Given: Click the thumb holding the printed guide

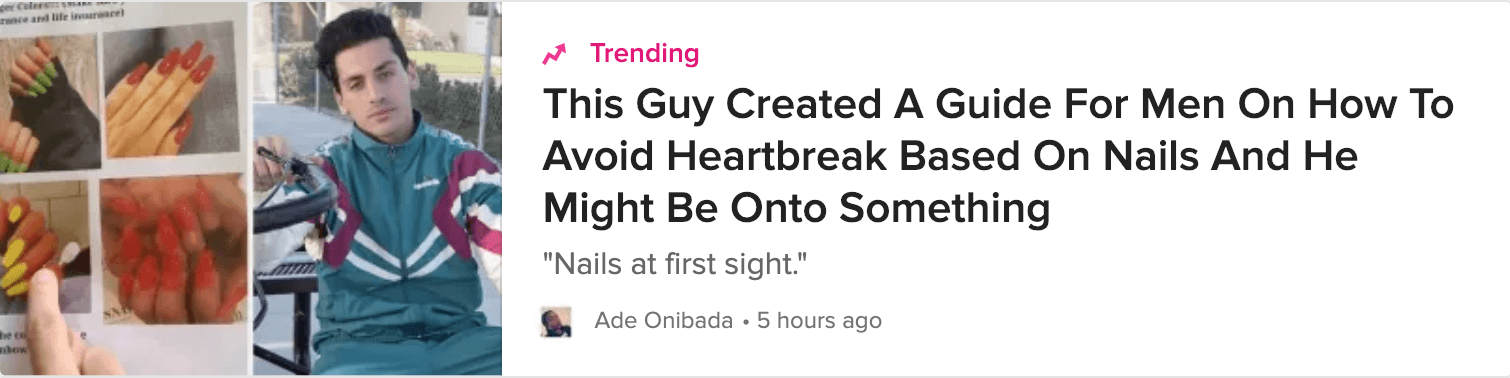Looking at the screenshot, I should [x=52, y=324].
